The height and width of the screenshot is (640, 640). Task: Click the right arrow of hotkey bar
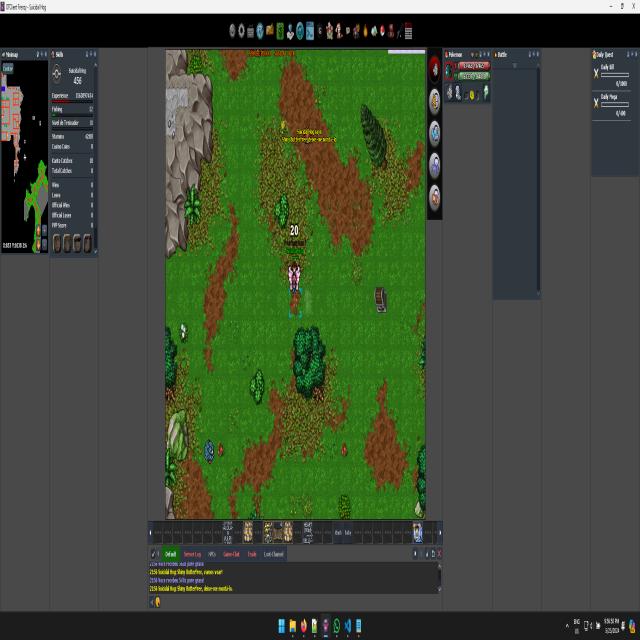click(x=440, y=533)
